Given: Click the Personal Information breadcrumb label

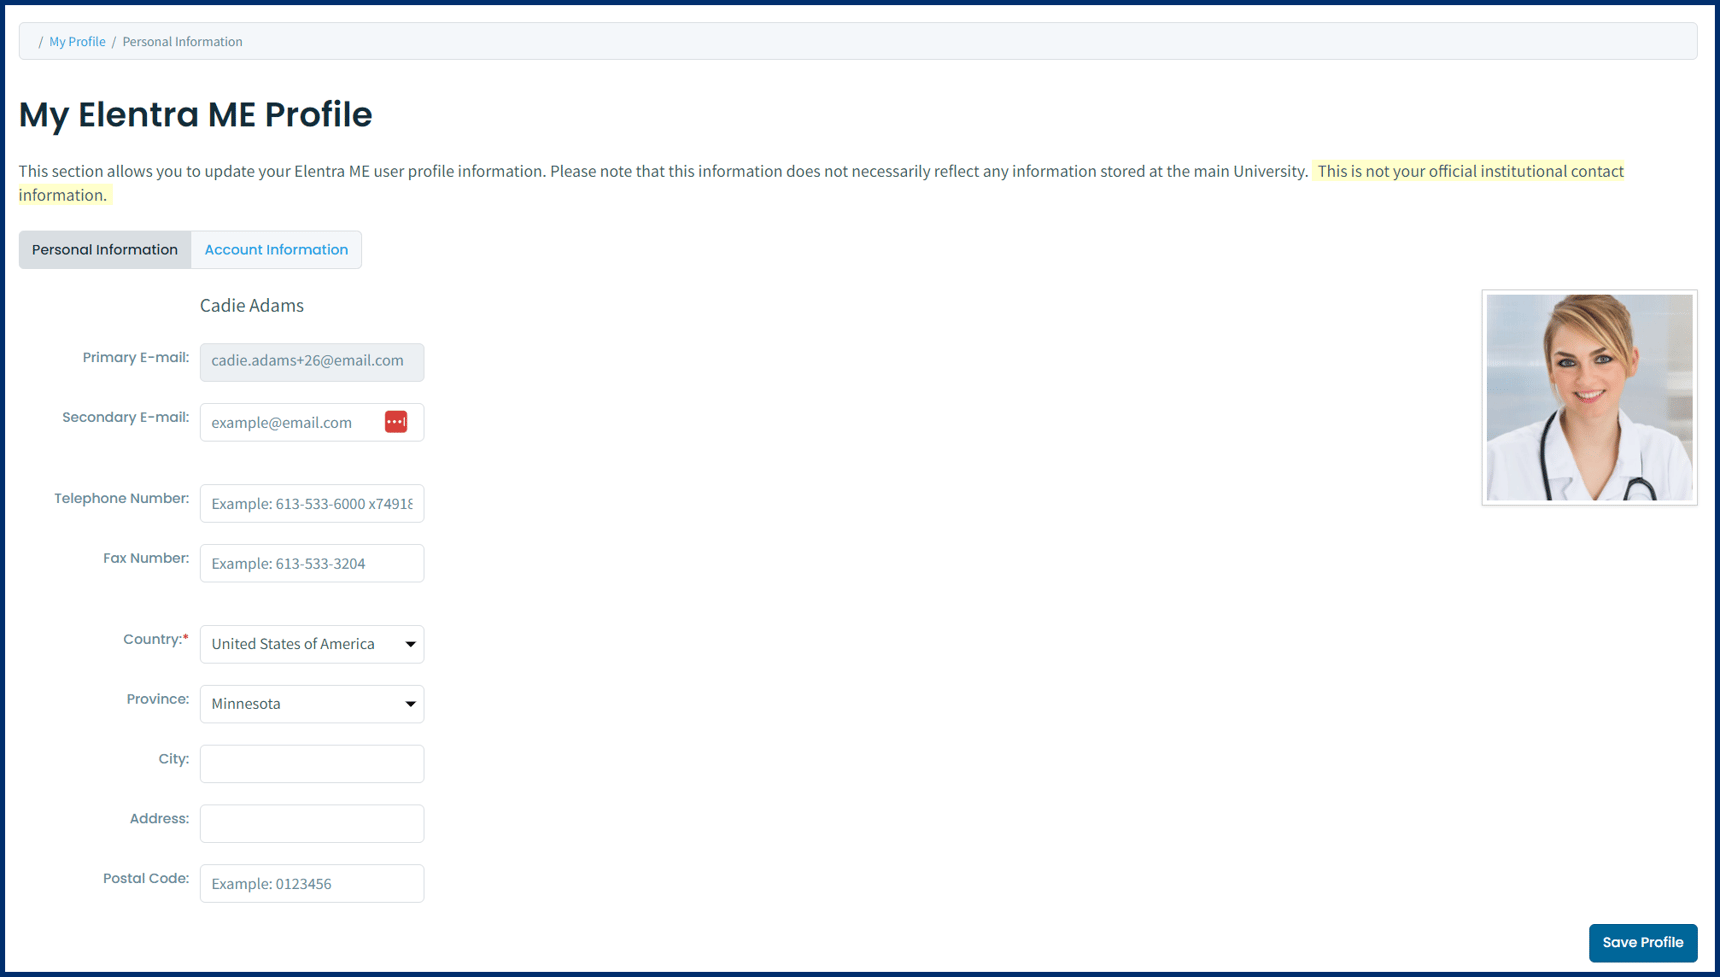Looking at the screenshot, I should (x=182, y=41).
